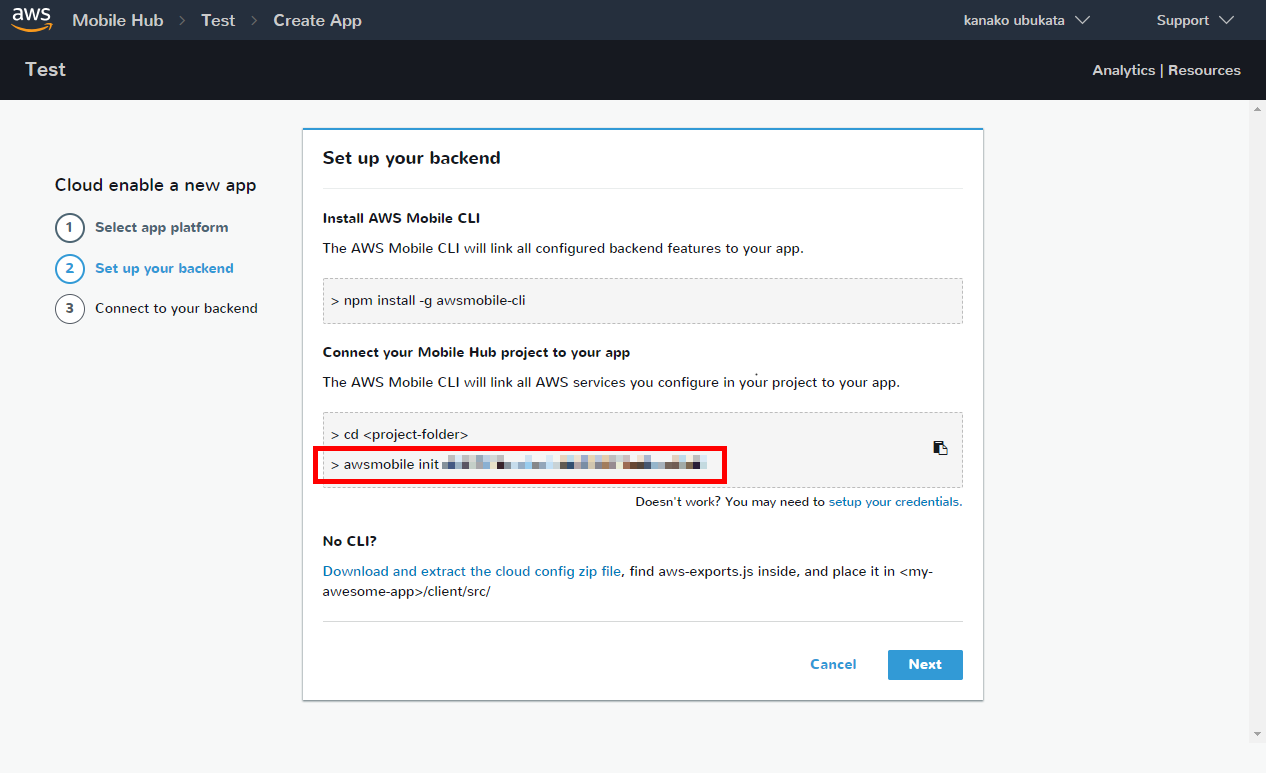Copy commands with the clipboard icon

[x=940, y=448]
